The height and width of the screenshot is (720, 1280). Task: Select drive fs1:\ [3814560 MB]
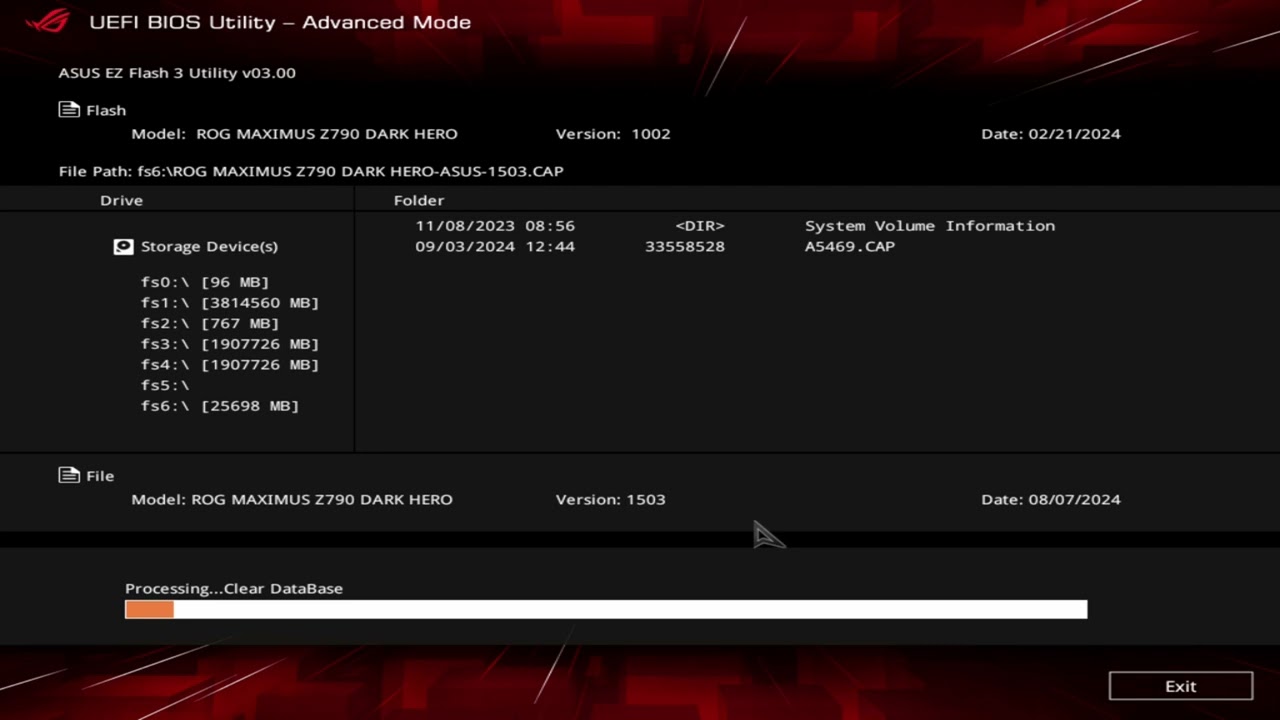pos(230,302)
